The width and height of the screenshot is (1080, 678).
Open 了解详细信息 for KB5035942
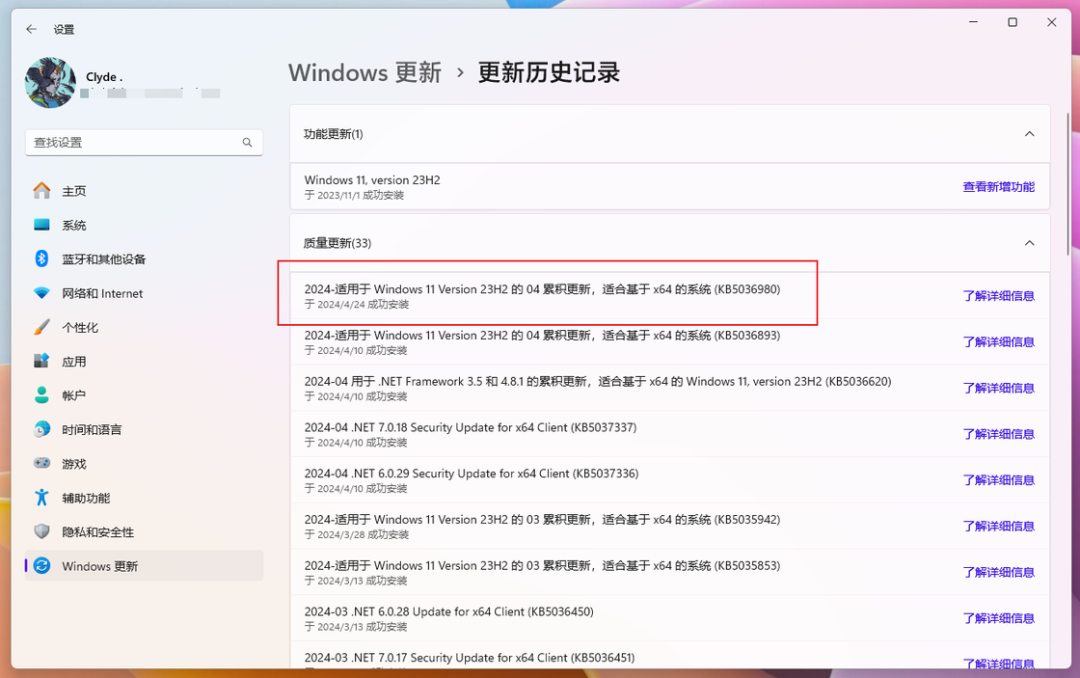999,526
